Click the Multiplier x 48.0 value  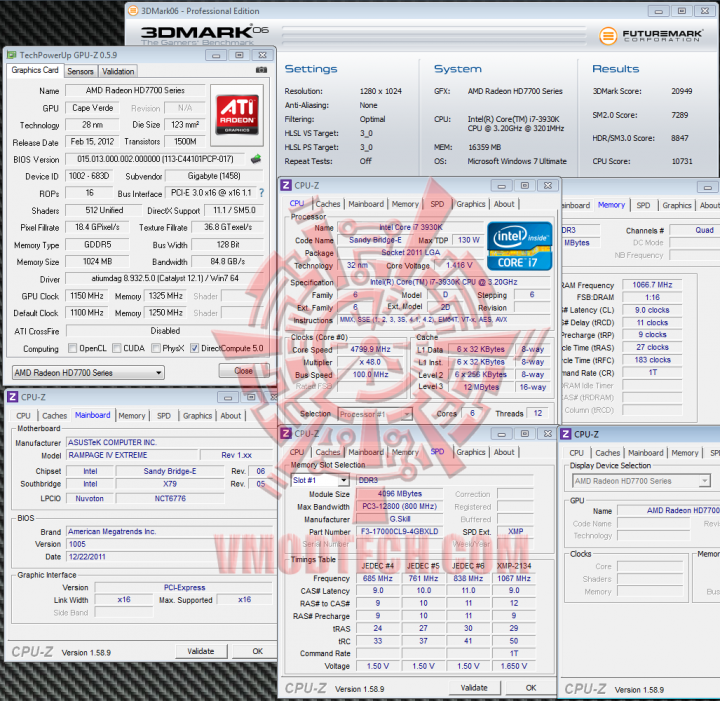370,362
